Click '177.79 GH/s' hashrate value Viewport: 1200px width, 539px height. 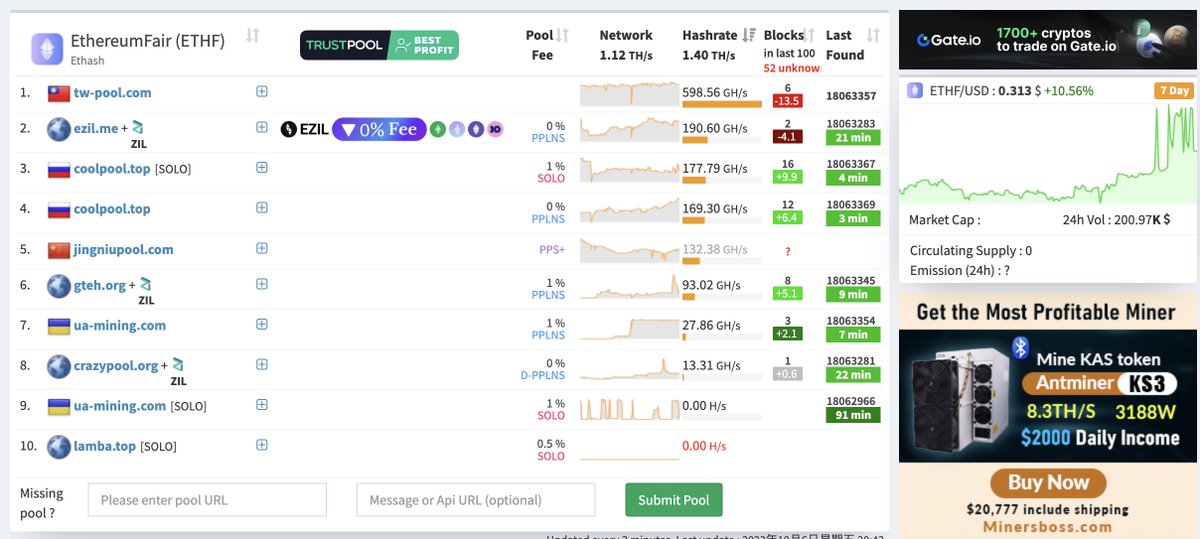click(714, 168)
